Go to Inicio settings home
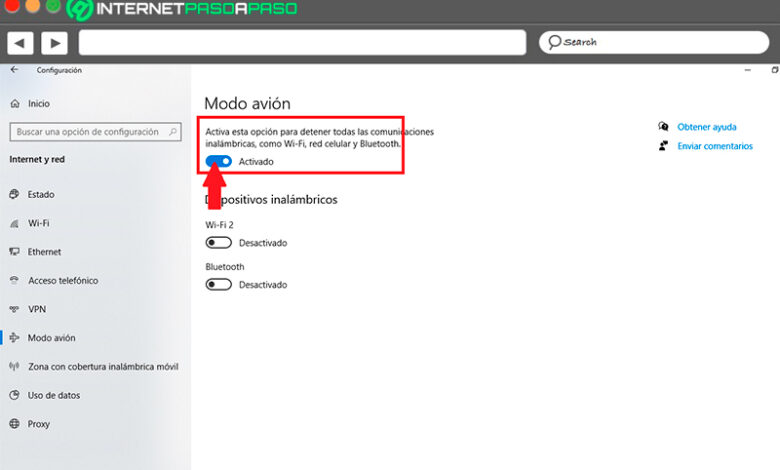Viewport: 780px width, 470px height. pos(39,103)
